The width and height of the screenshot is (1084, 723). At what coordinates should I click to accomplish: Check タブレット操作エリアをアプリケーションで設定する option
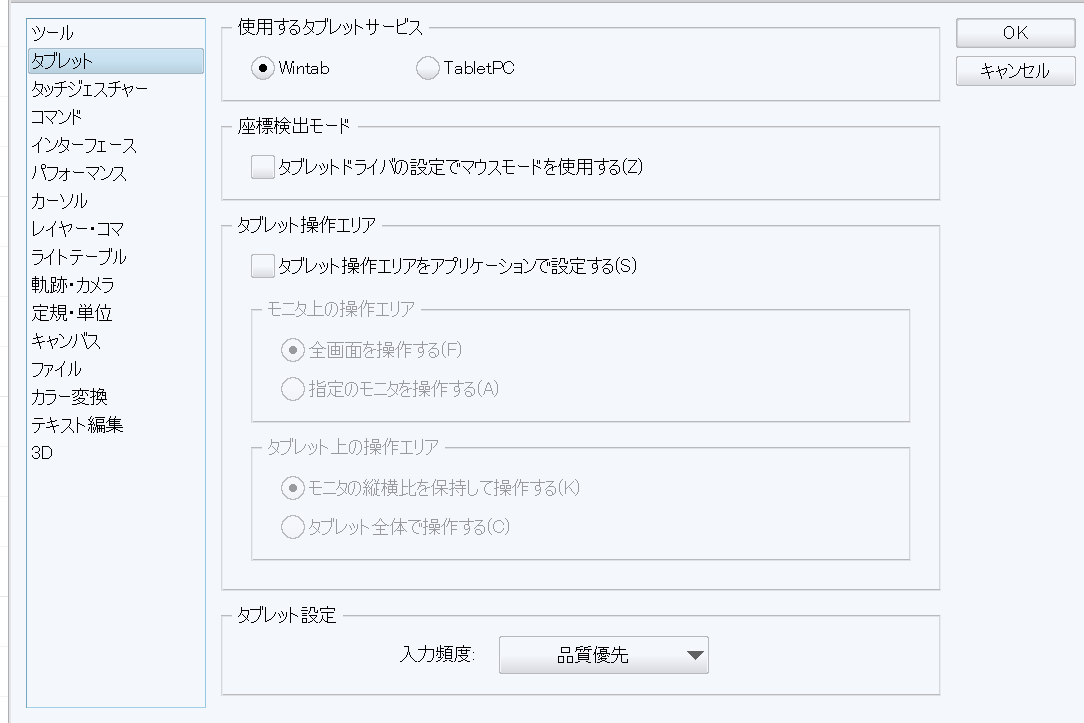[263, 265]
